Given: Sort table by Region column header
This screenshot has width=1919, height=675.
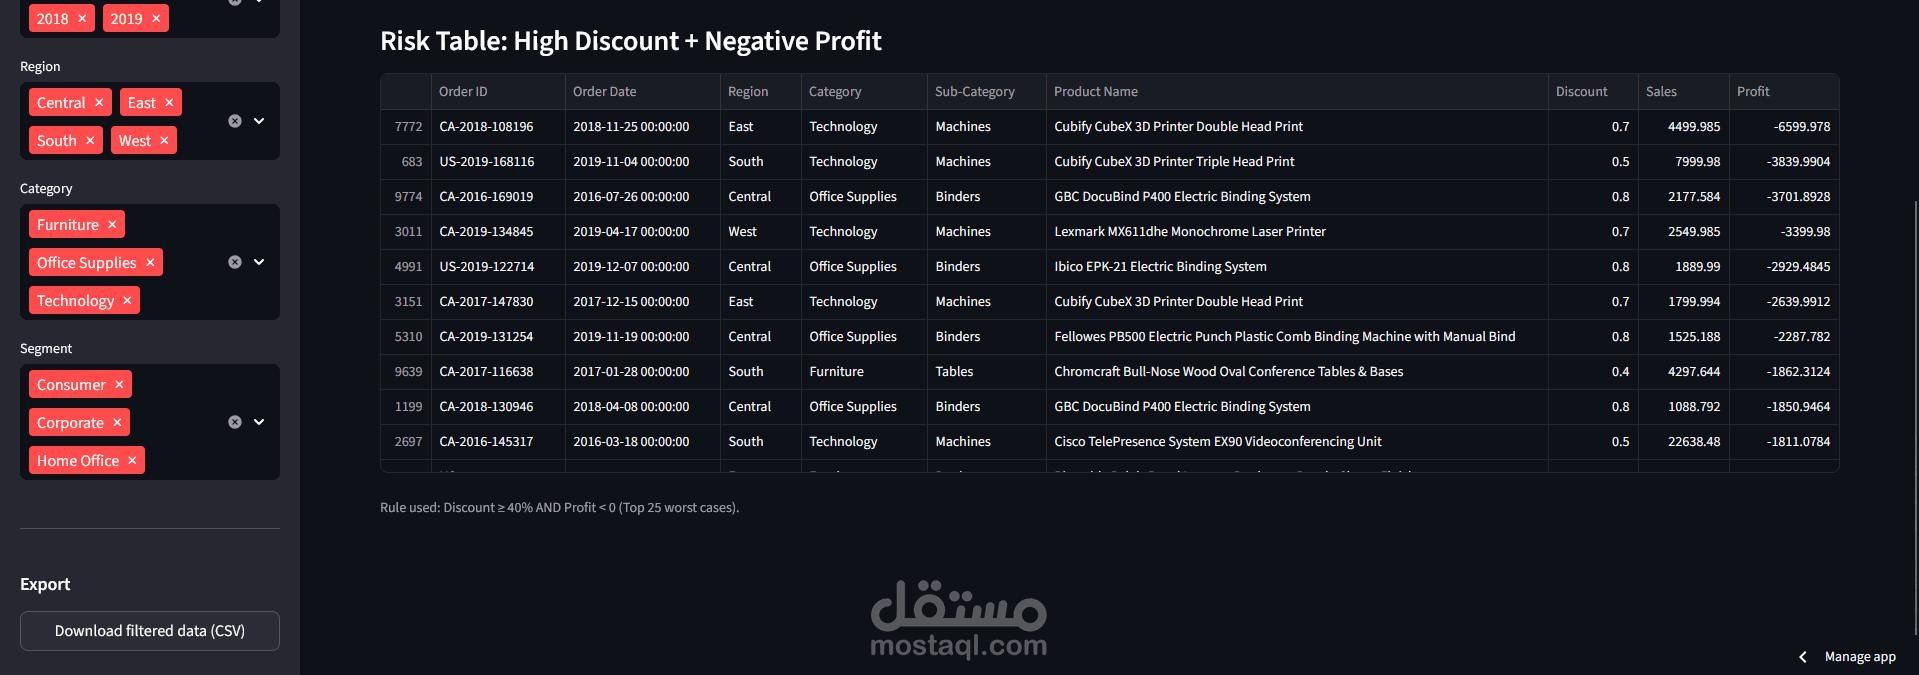Looking at the screenshot, I should (x=760, y=91).
